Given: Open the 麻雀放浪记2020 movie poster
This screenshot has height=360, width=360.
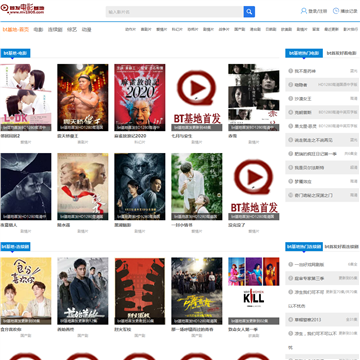Looking at the screenshot, I should coord(140,97).
